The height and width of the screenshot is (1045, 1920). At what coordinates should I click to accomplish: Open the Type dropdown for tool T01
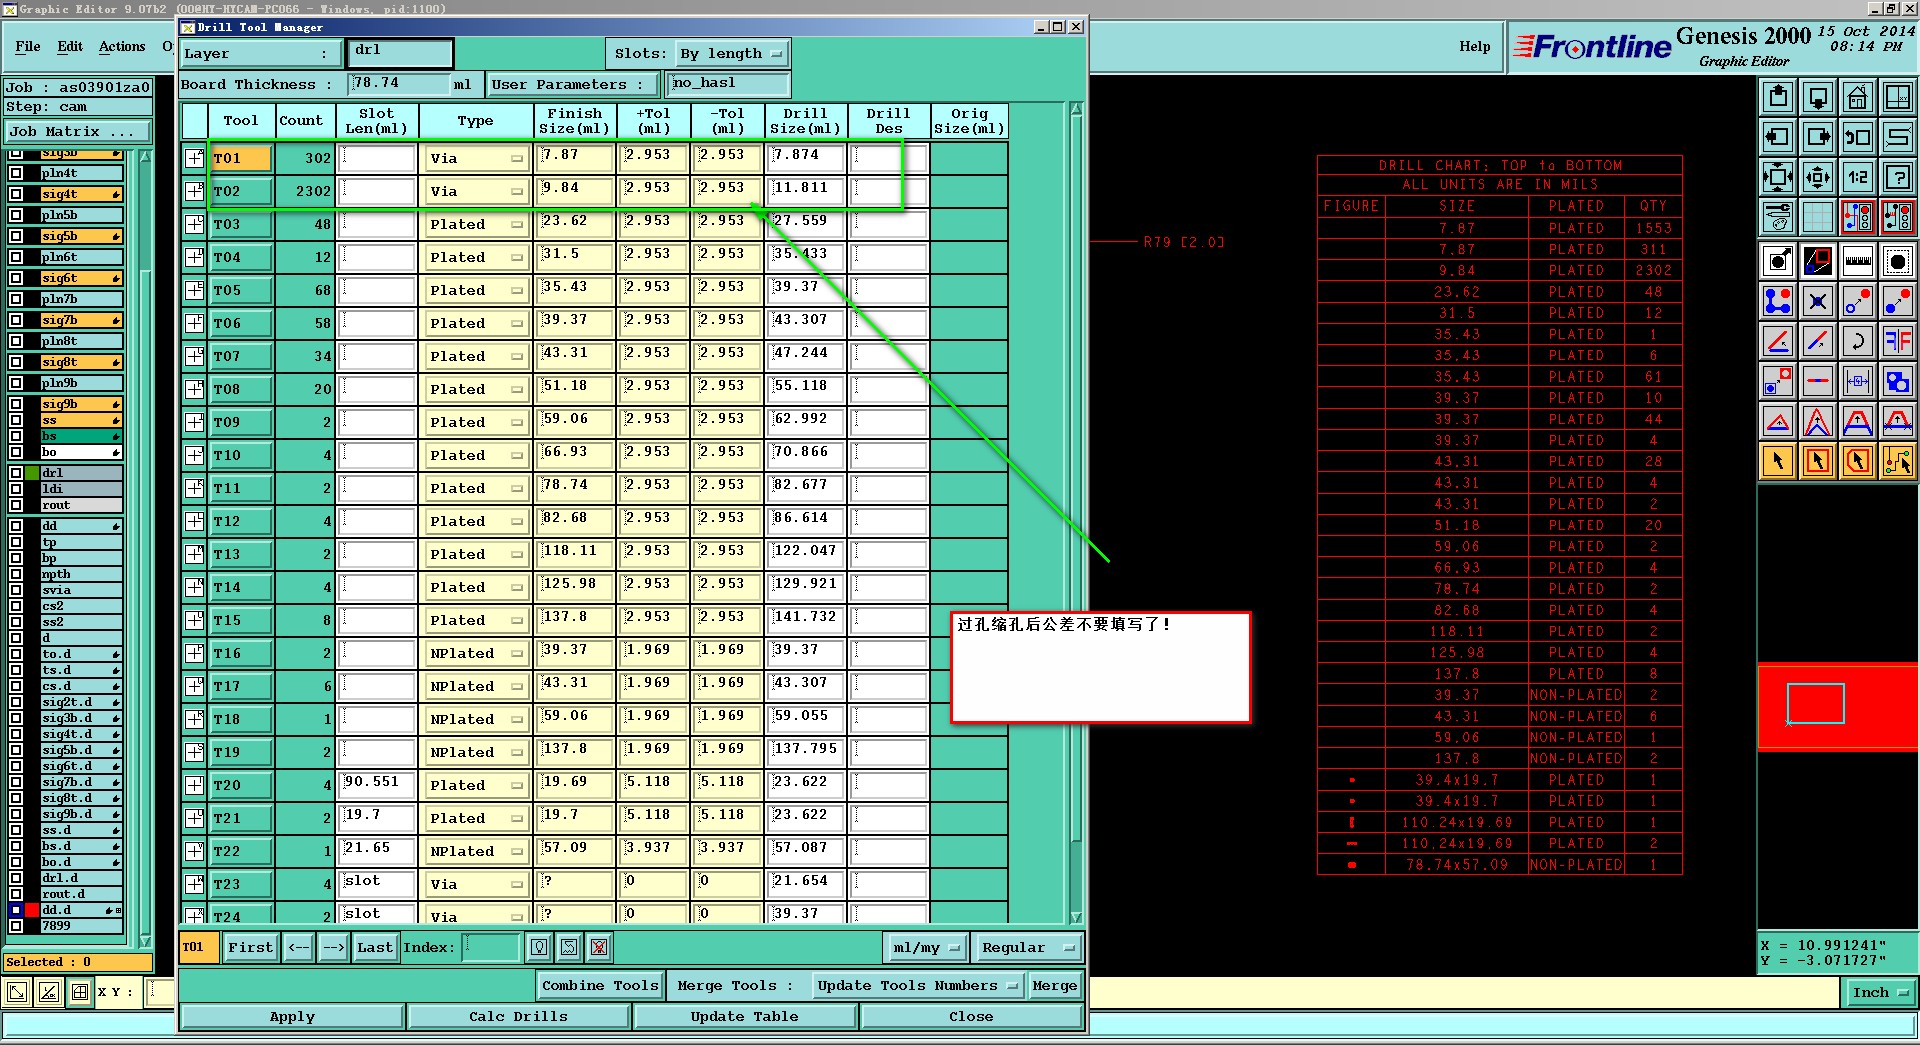coord(476,158)
